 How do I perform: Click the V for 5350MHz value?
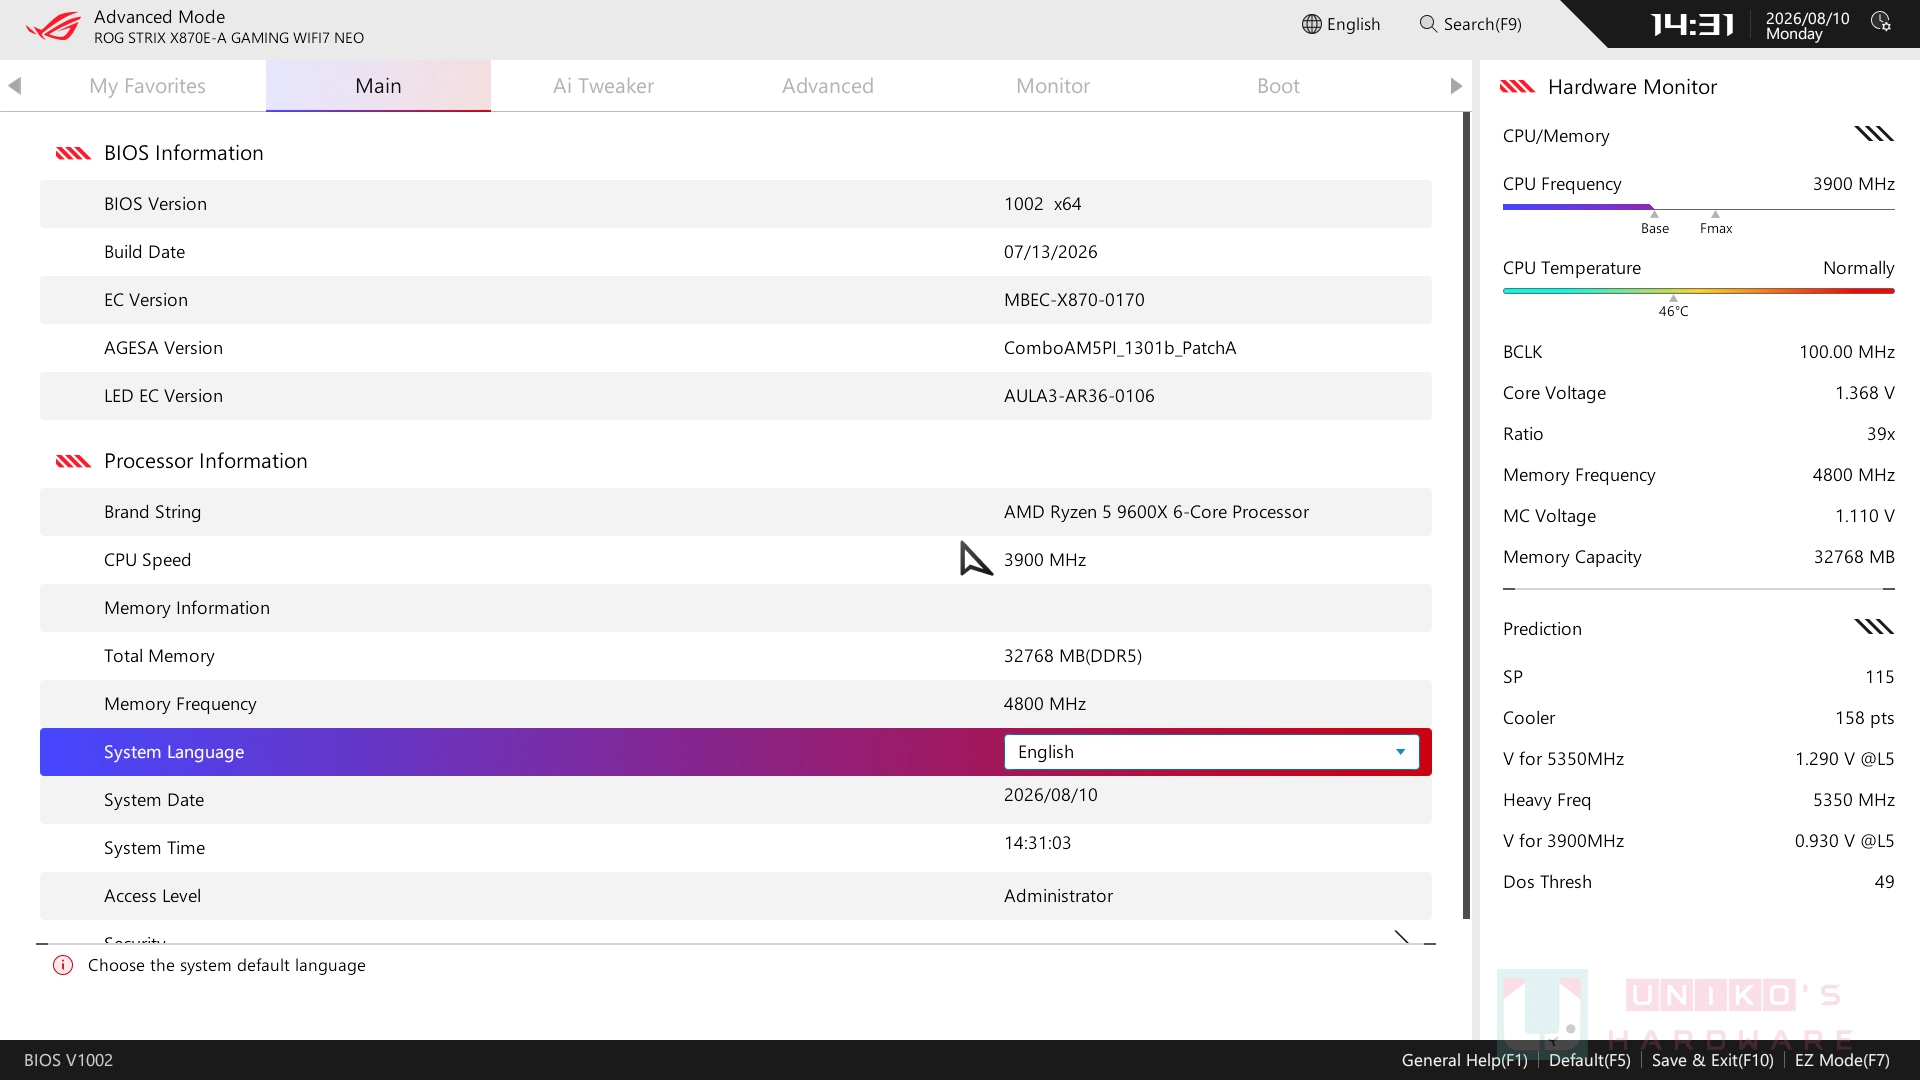1844,759
